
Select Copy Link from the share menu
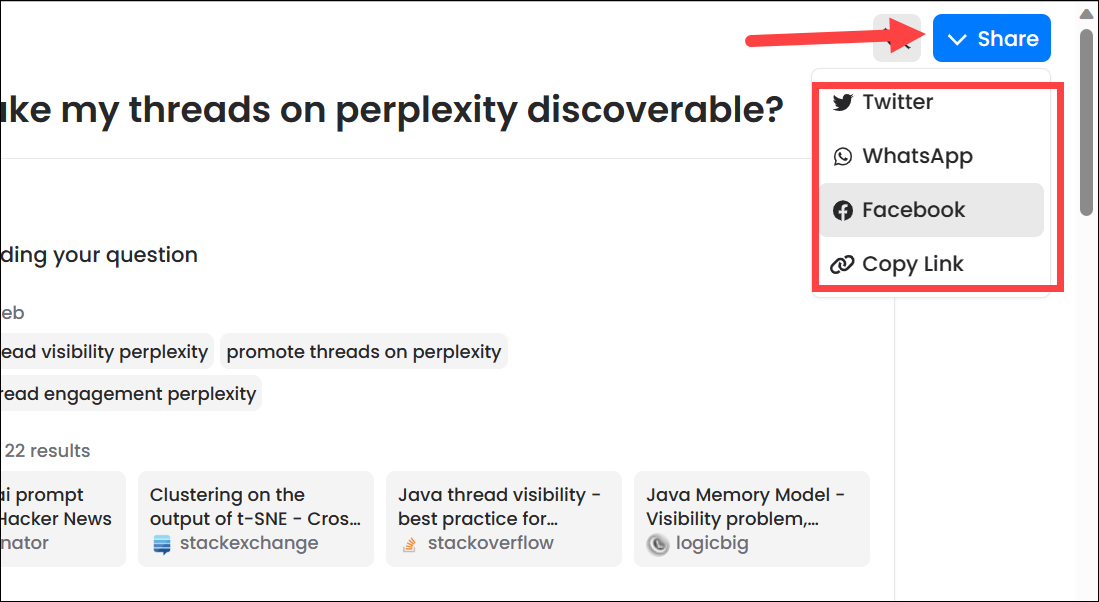pos(913,263)
